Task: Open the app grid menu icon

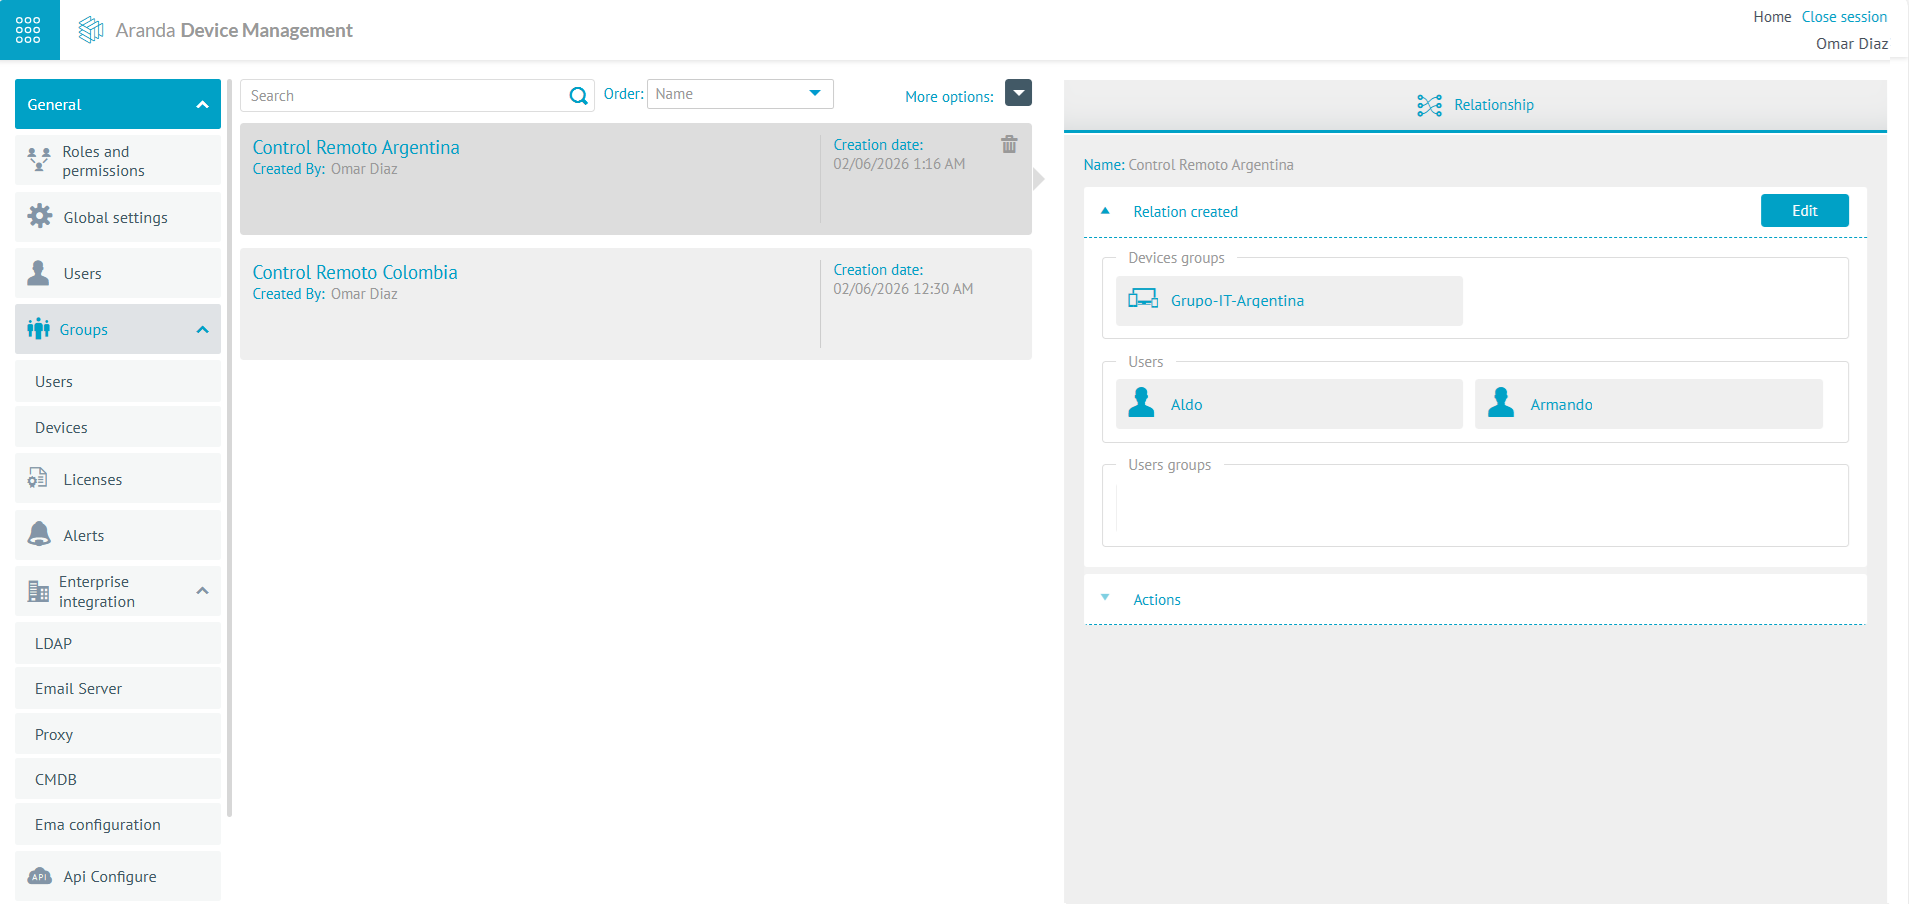Action: coord(28,30)
